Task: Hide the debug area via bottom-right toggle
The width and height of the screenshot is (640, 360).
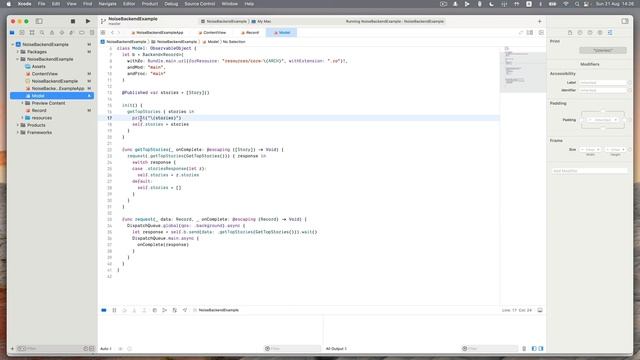Action: click(540, 310)
